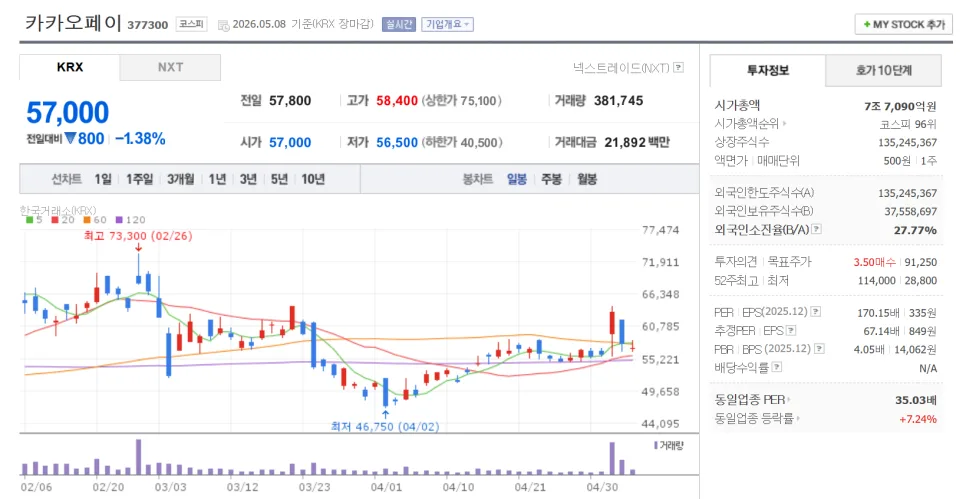
Task: Click the 고가 value 58,400
Action: 397,100
